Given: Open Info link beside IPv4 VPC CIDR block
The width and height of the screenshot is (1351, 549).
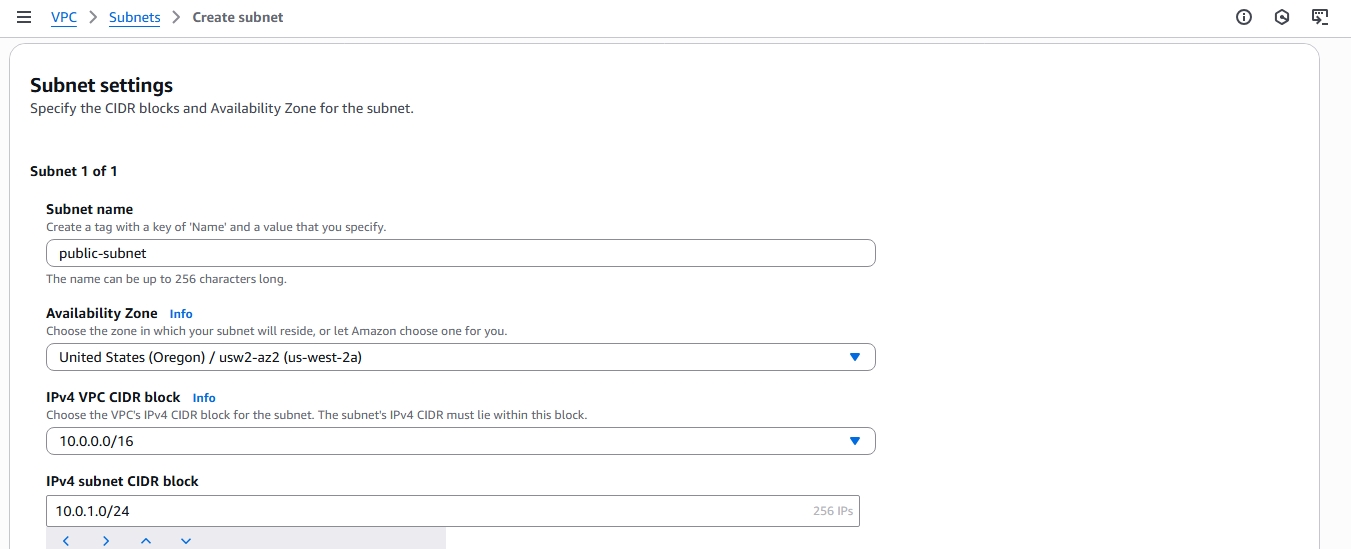Looking at the screenshot, I should (204, 398).
